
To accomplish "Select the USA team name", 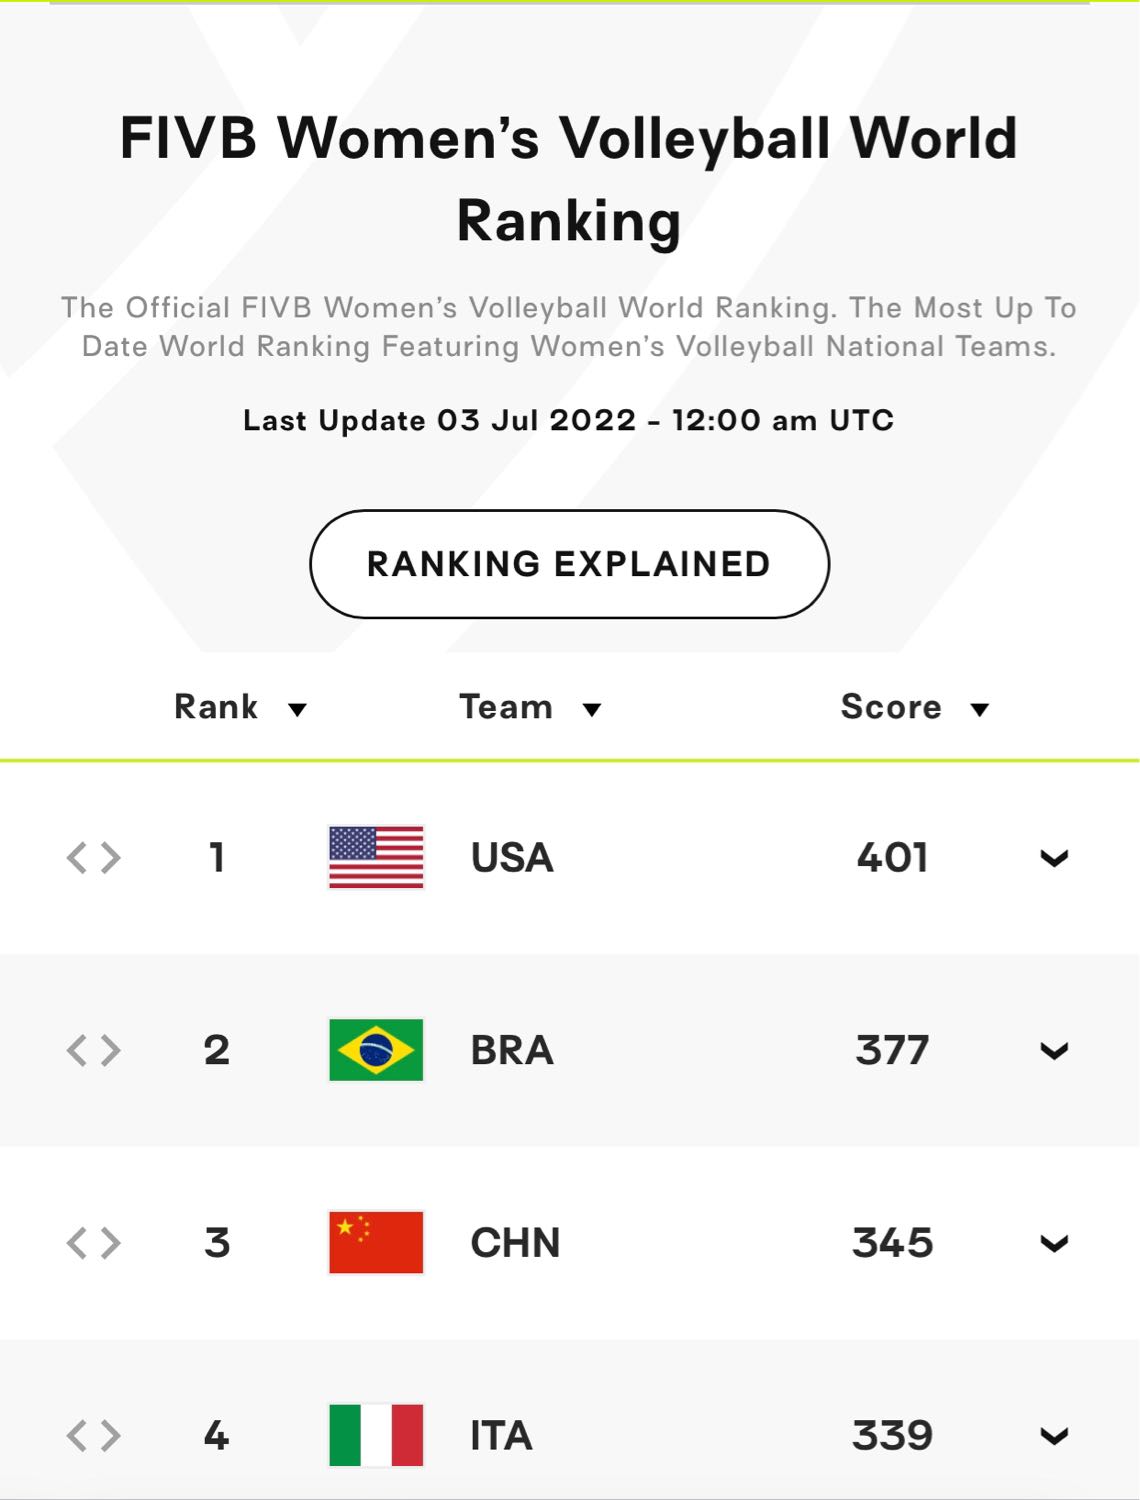I will tap(512, 858).
